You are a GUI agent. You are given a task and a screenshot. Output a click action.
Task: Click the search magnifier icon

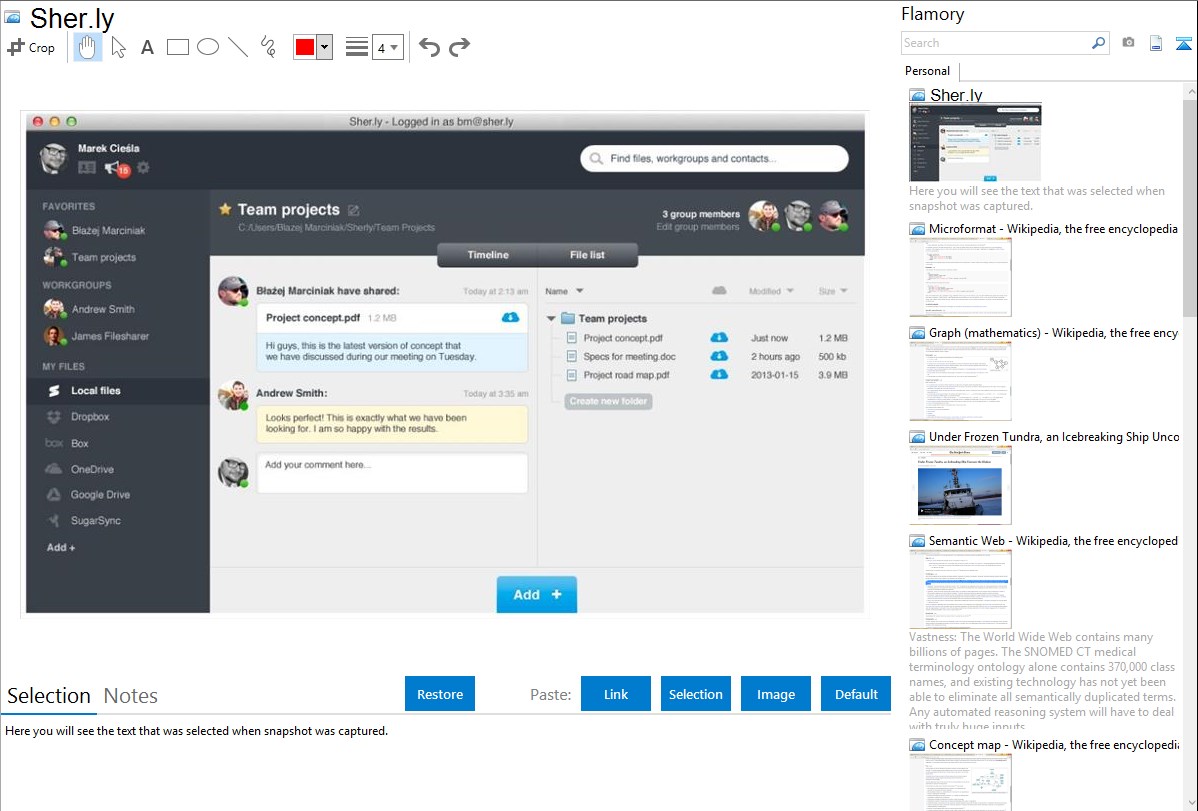(1099, 43)
